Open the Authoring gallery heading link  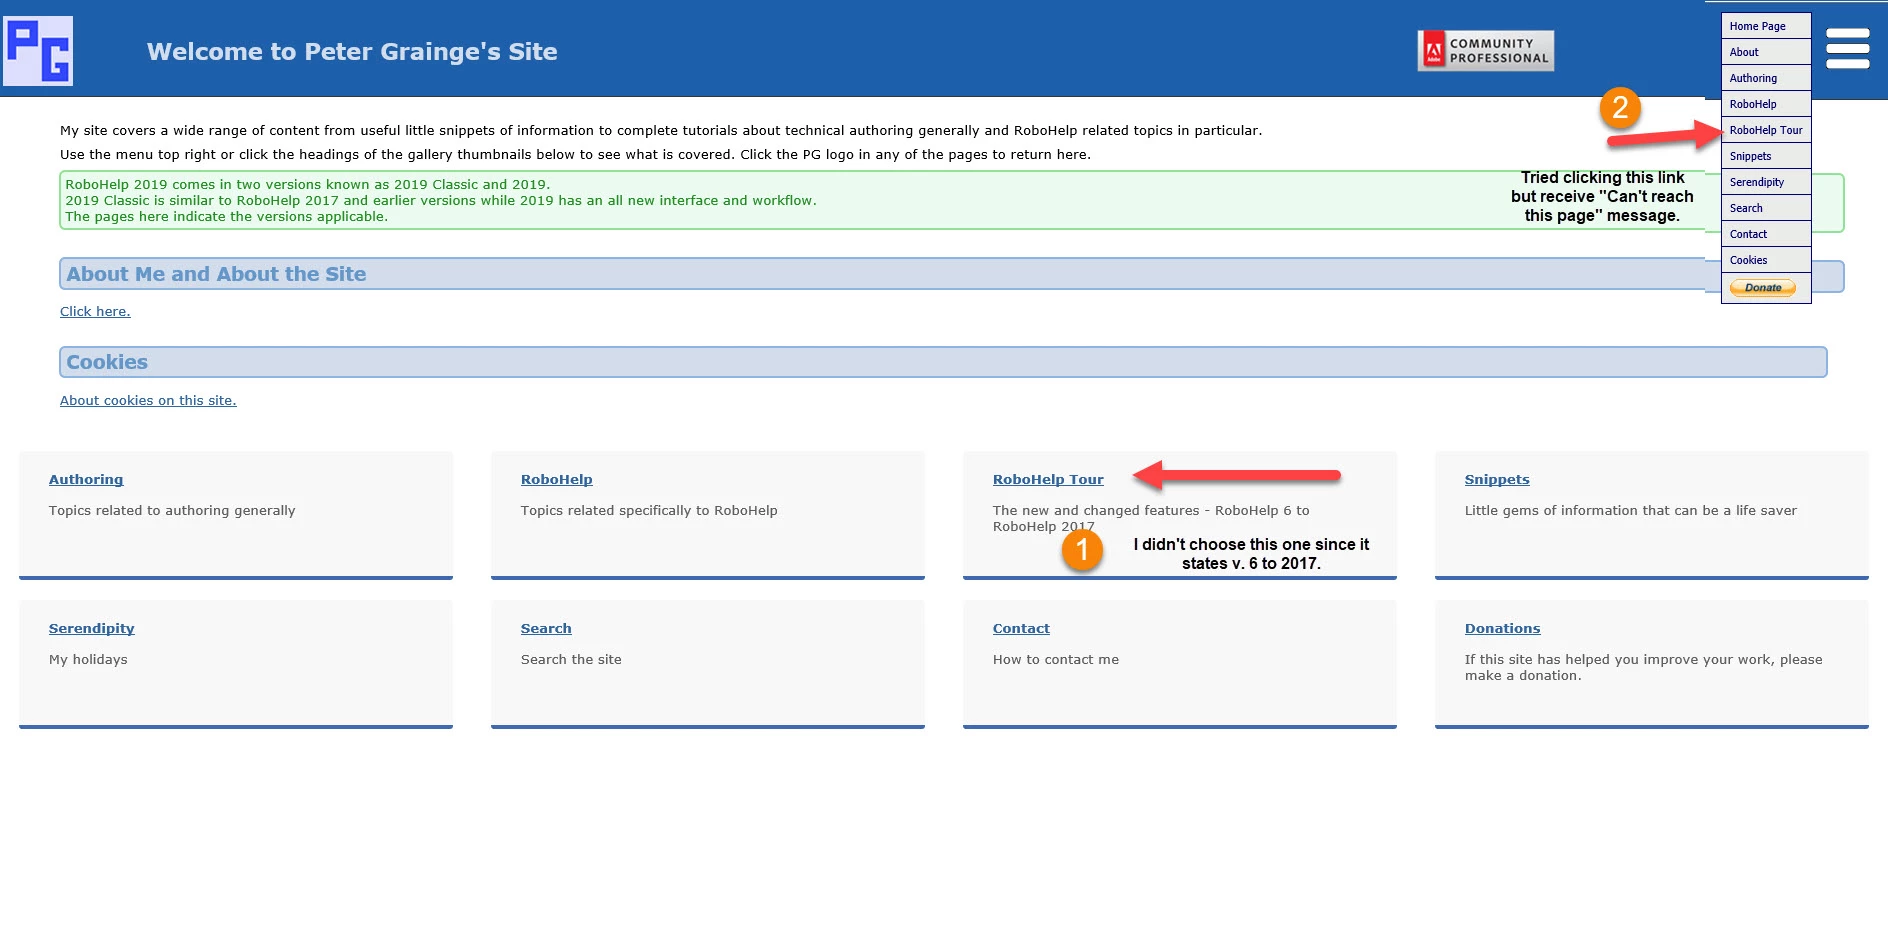pyautogui.click(x=86, y=479)
